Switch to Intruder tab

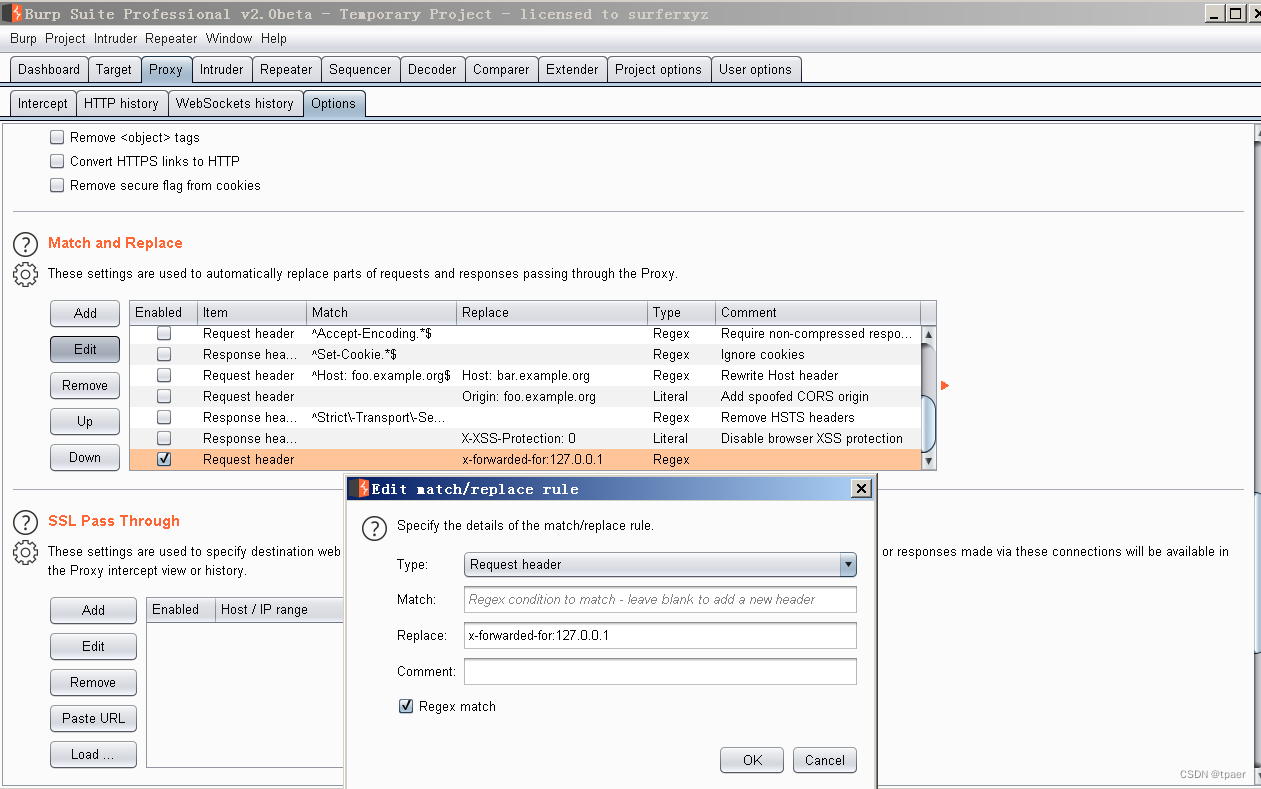[221, 70]
